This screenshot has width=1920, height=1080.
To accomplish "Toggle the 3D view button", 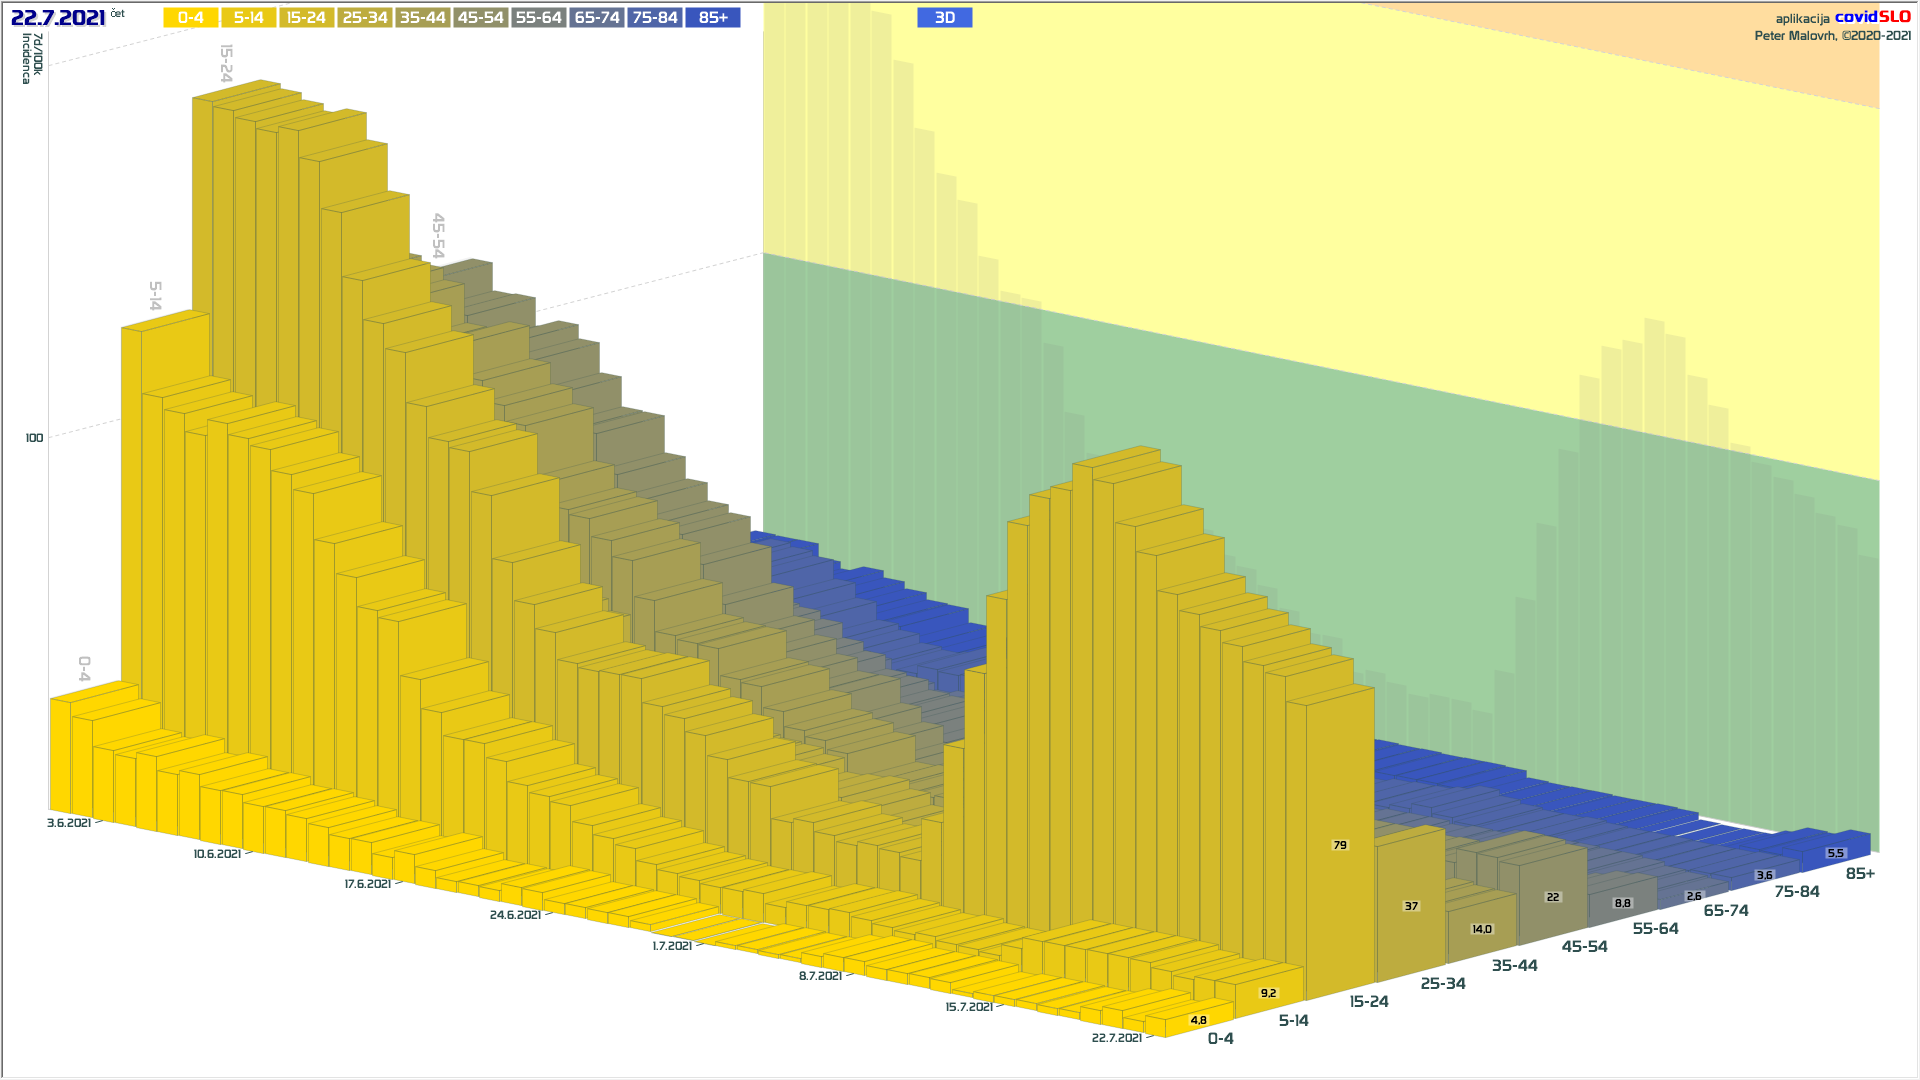I will pos(944,18).
